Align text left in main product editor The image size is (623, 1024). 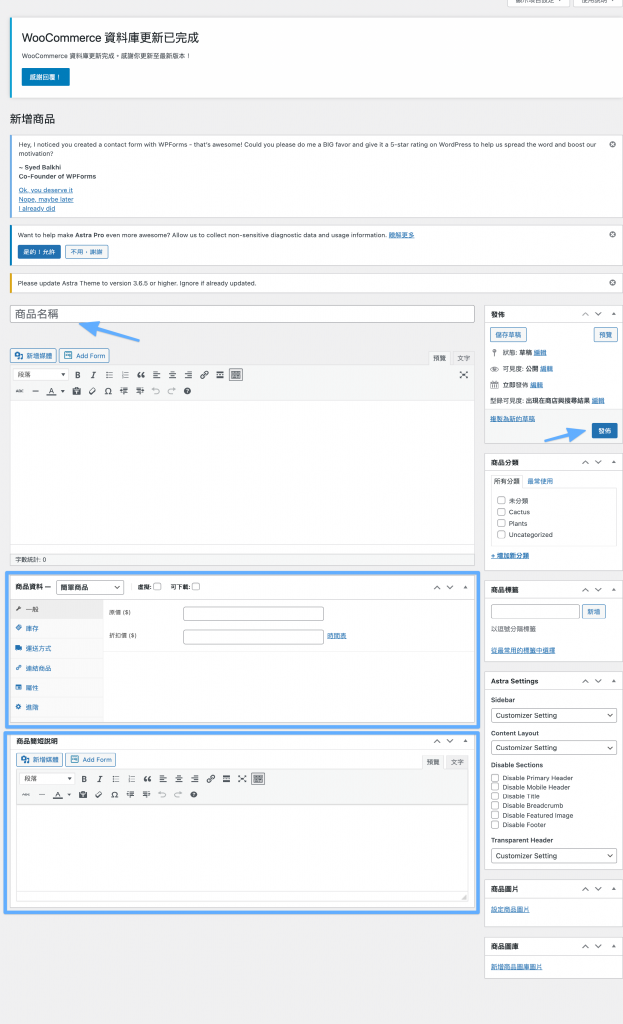157,375
